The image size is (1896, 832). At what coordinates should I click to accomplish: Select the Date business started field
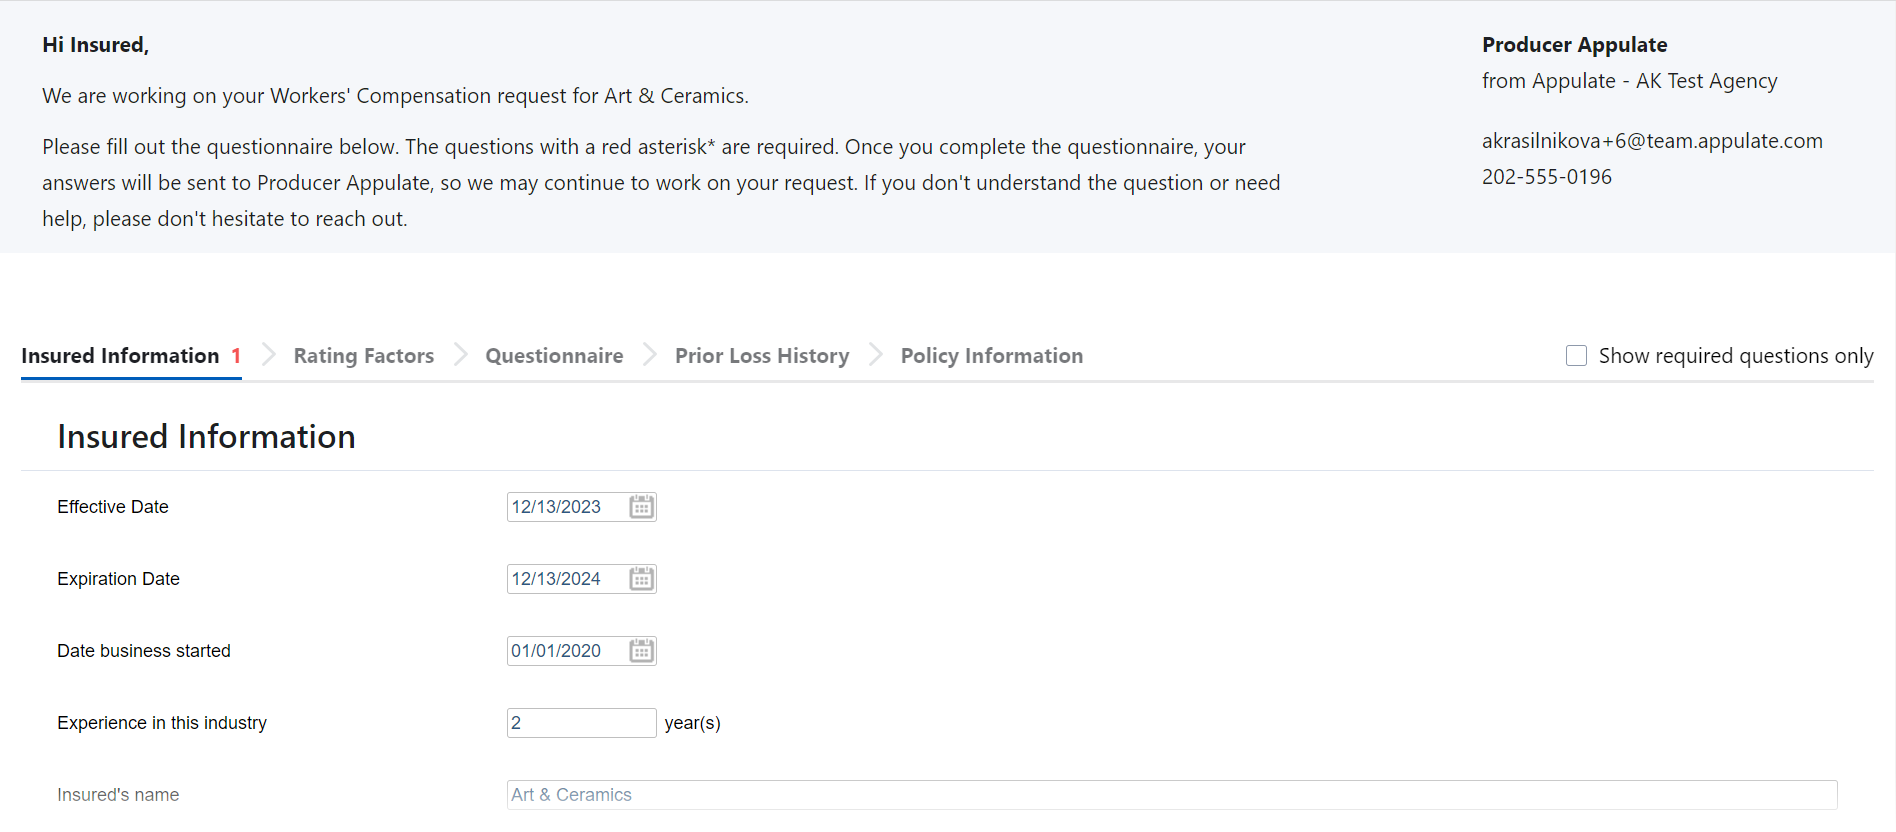pyautogui.click(x=566, y=651)
